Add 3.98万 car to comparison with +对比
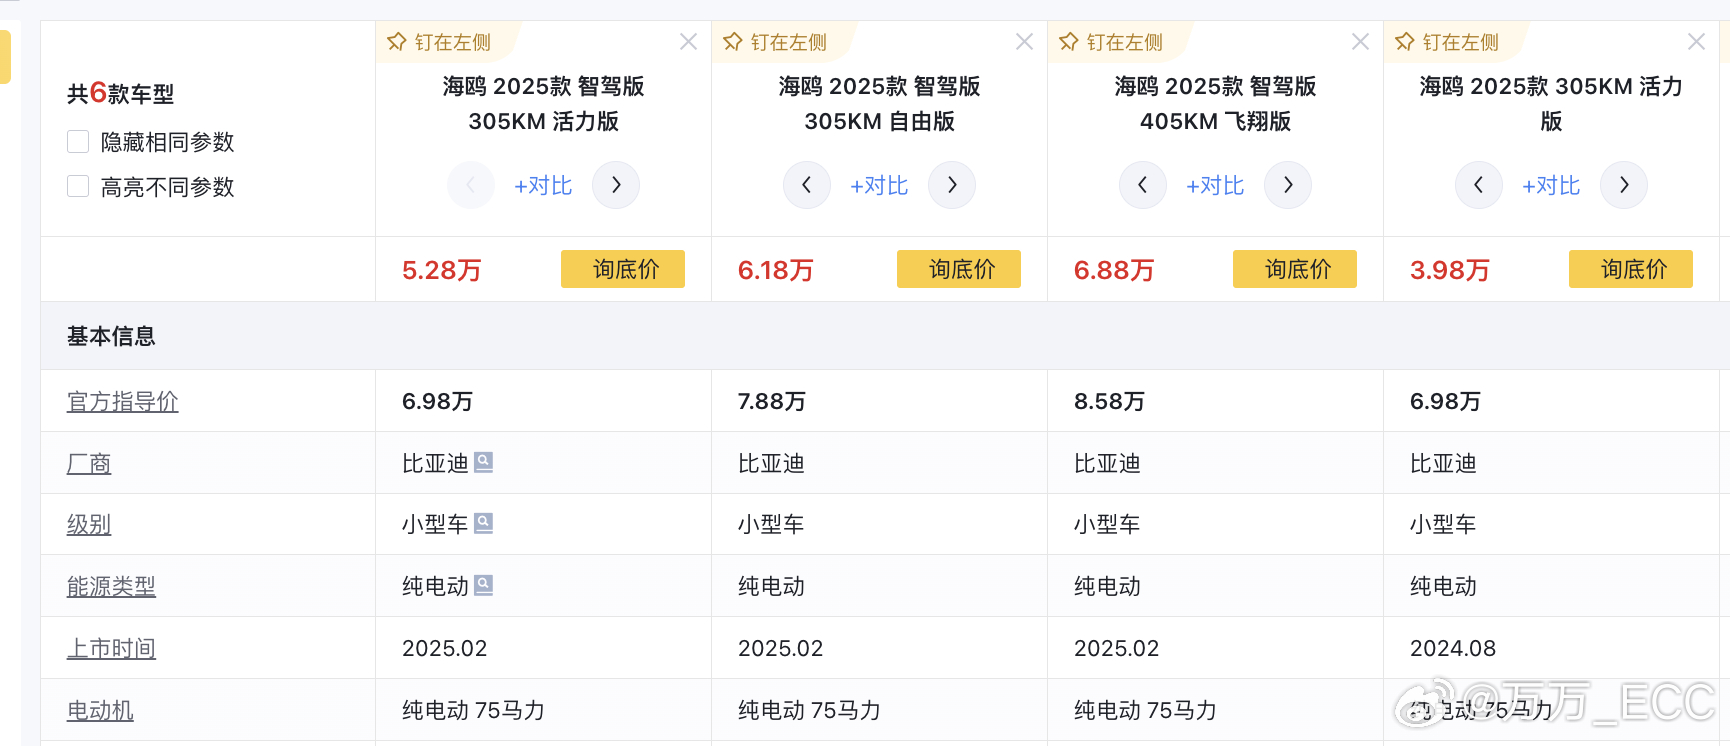Image resolution: width=1730 pixels, height=746 pixels. 1551,186
